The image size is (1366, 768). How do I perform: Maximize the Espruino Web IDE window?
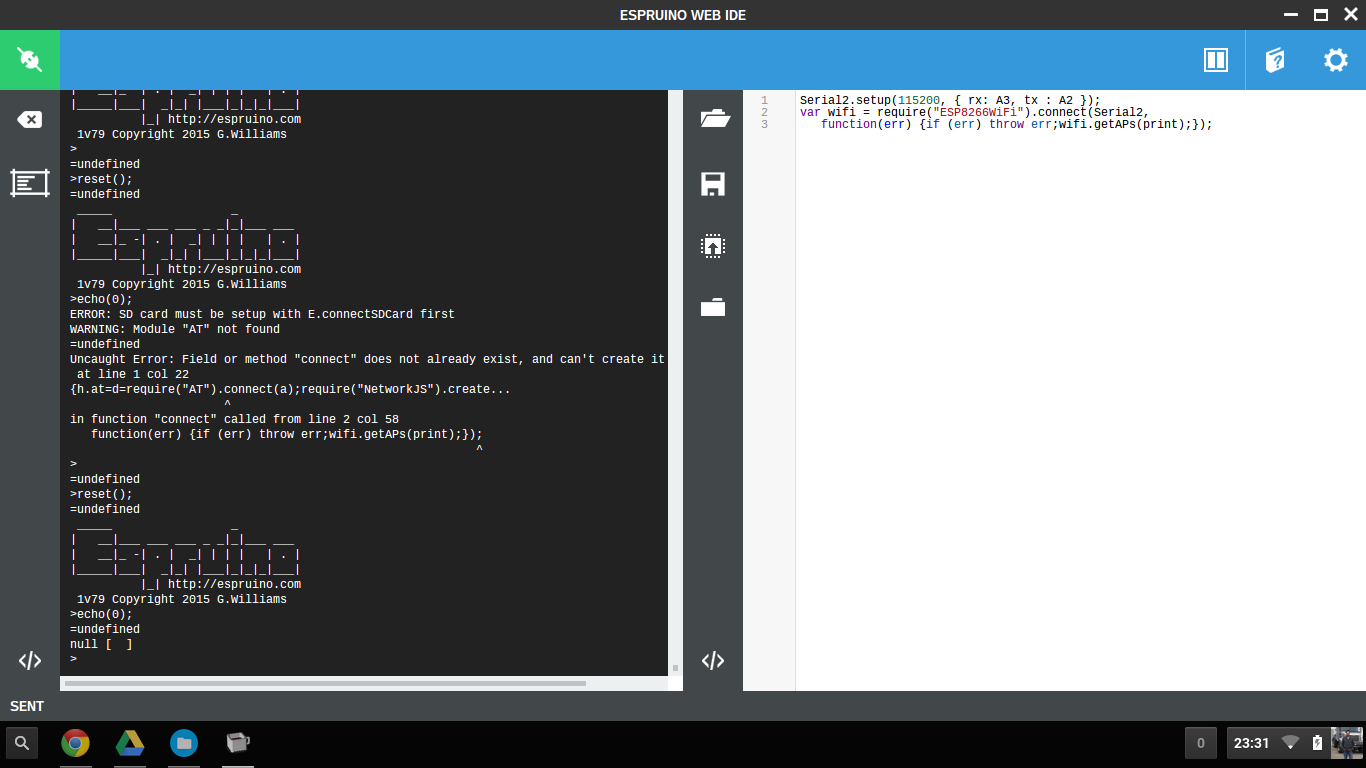pos(1320,15)
